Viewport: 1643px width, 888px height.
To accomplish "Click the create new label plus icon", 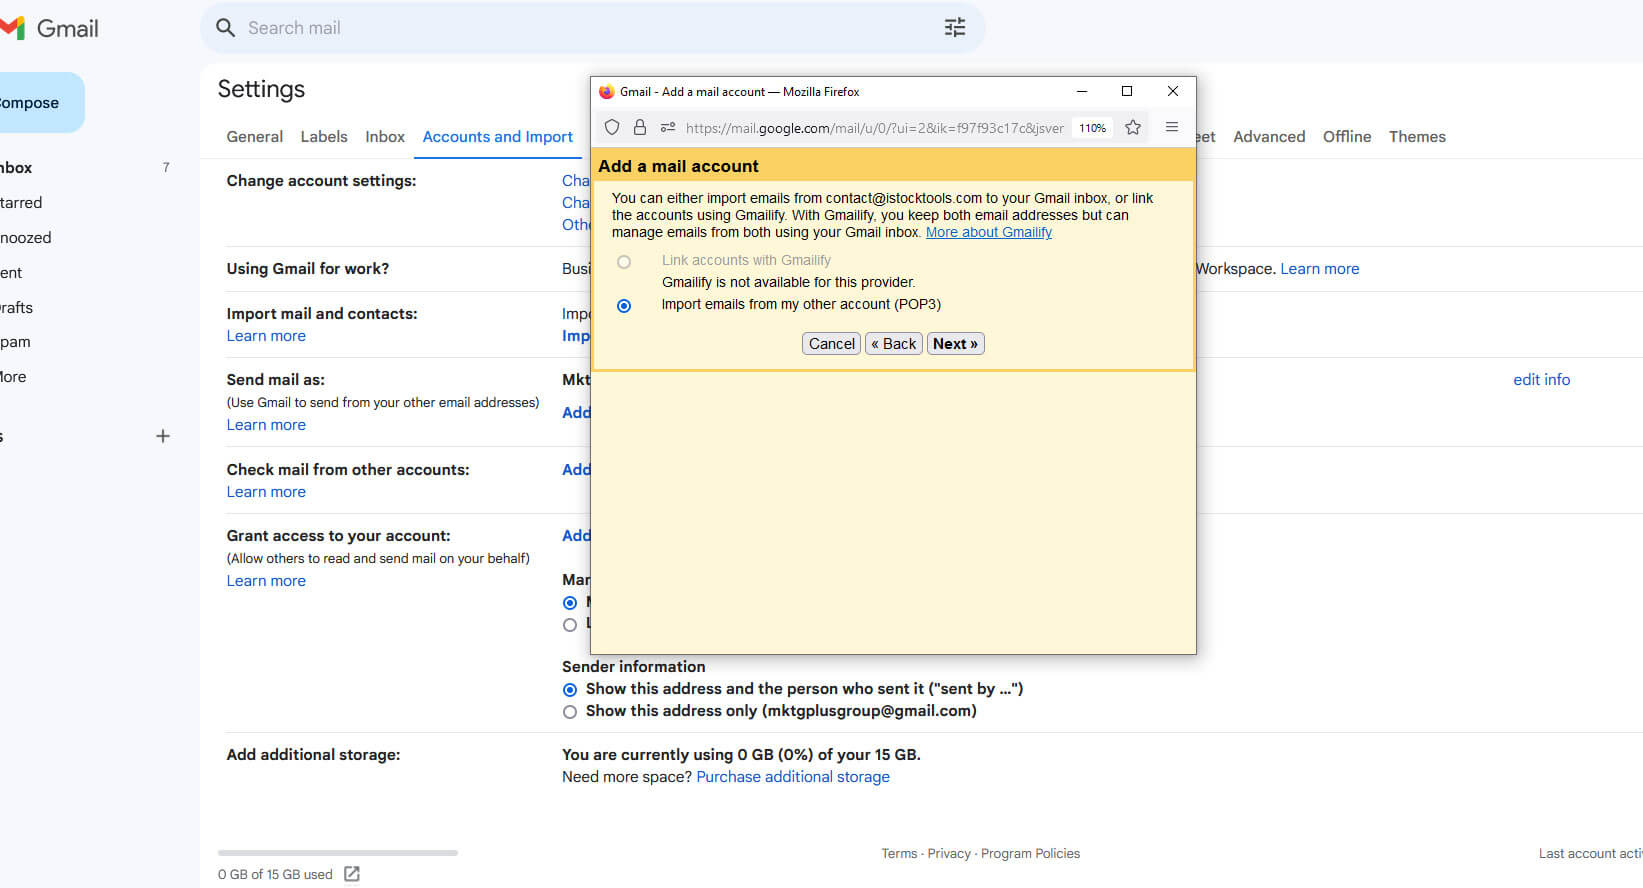I will coord(163,436).
